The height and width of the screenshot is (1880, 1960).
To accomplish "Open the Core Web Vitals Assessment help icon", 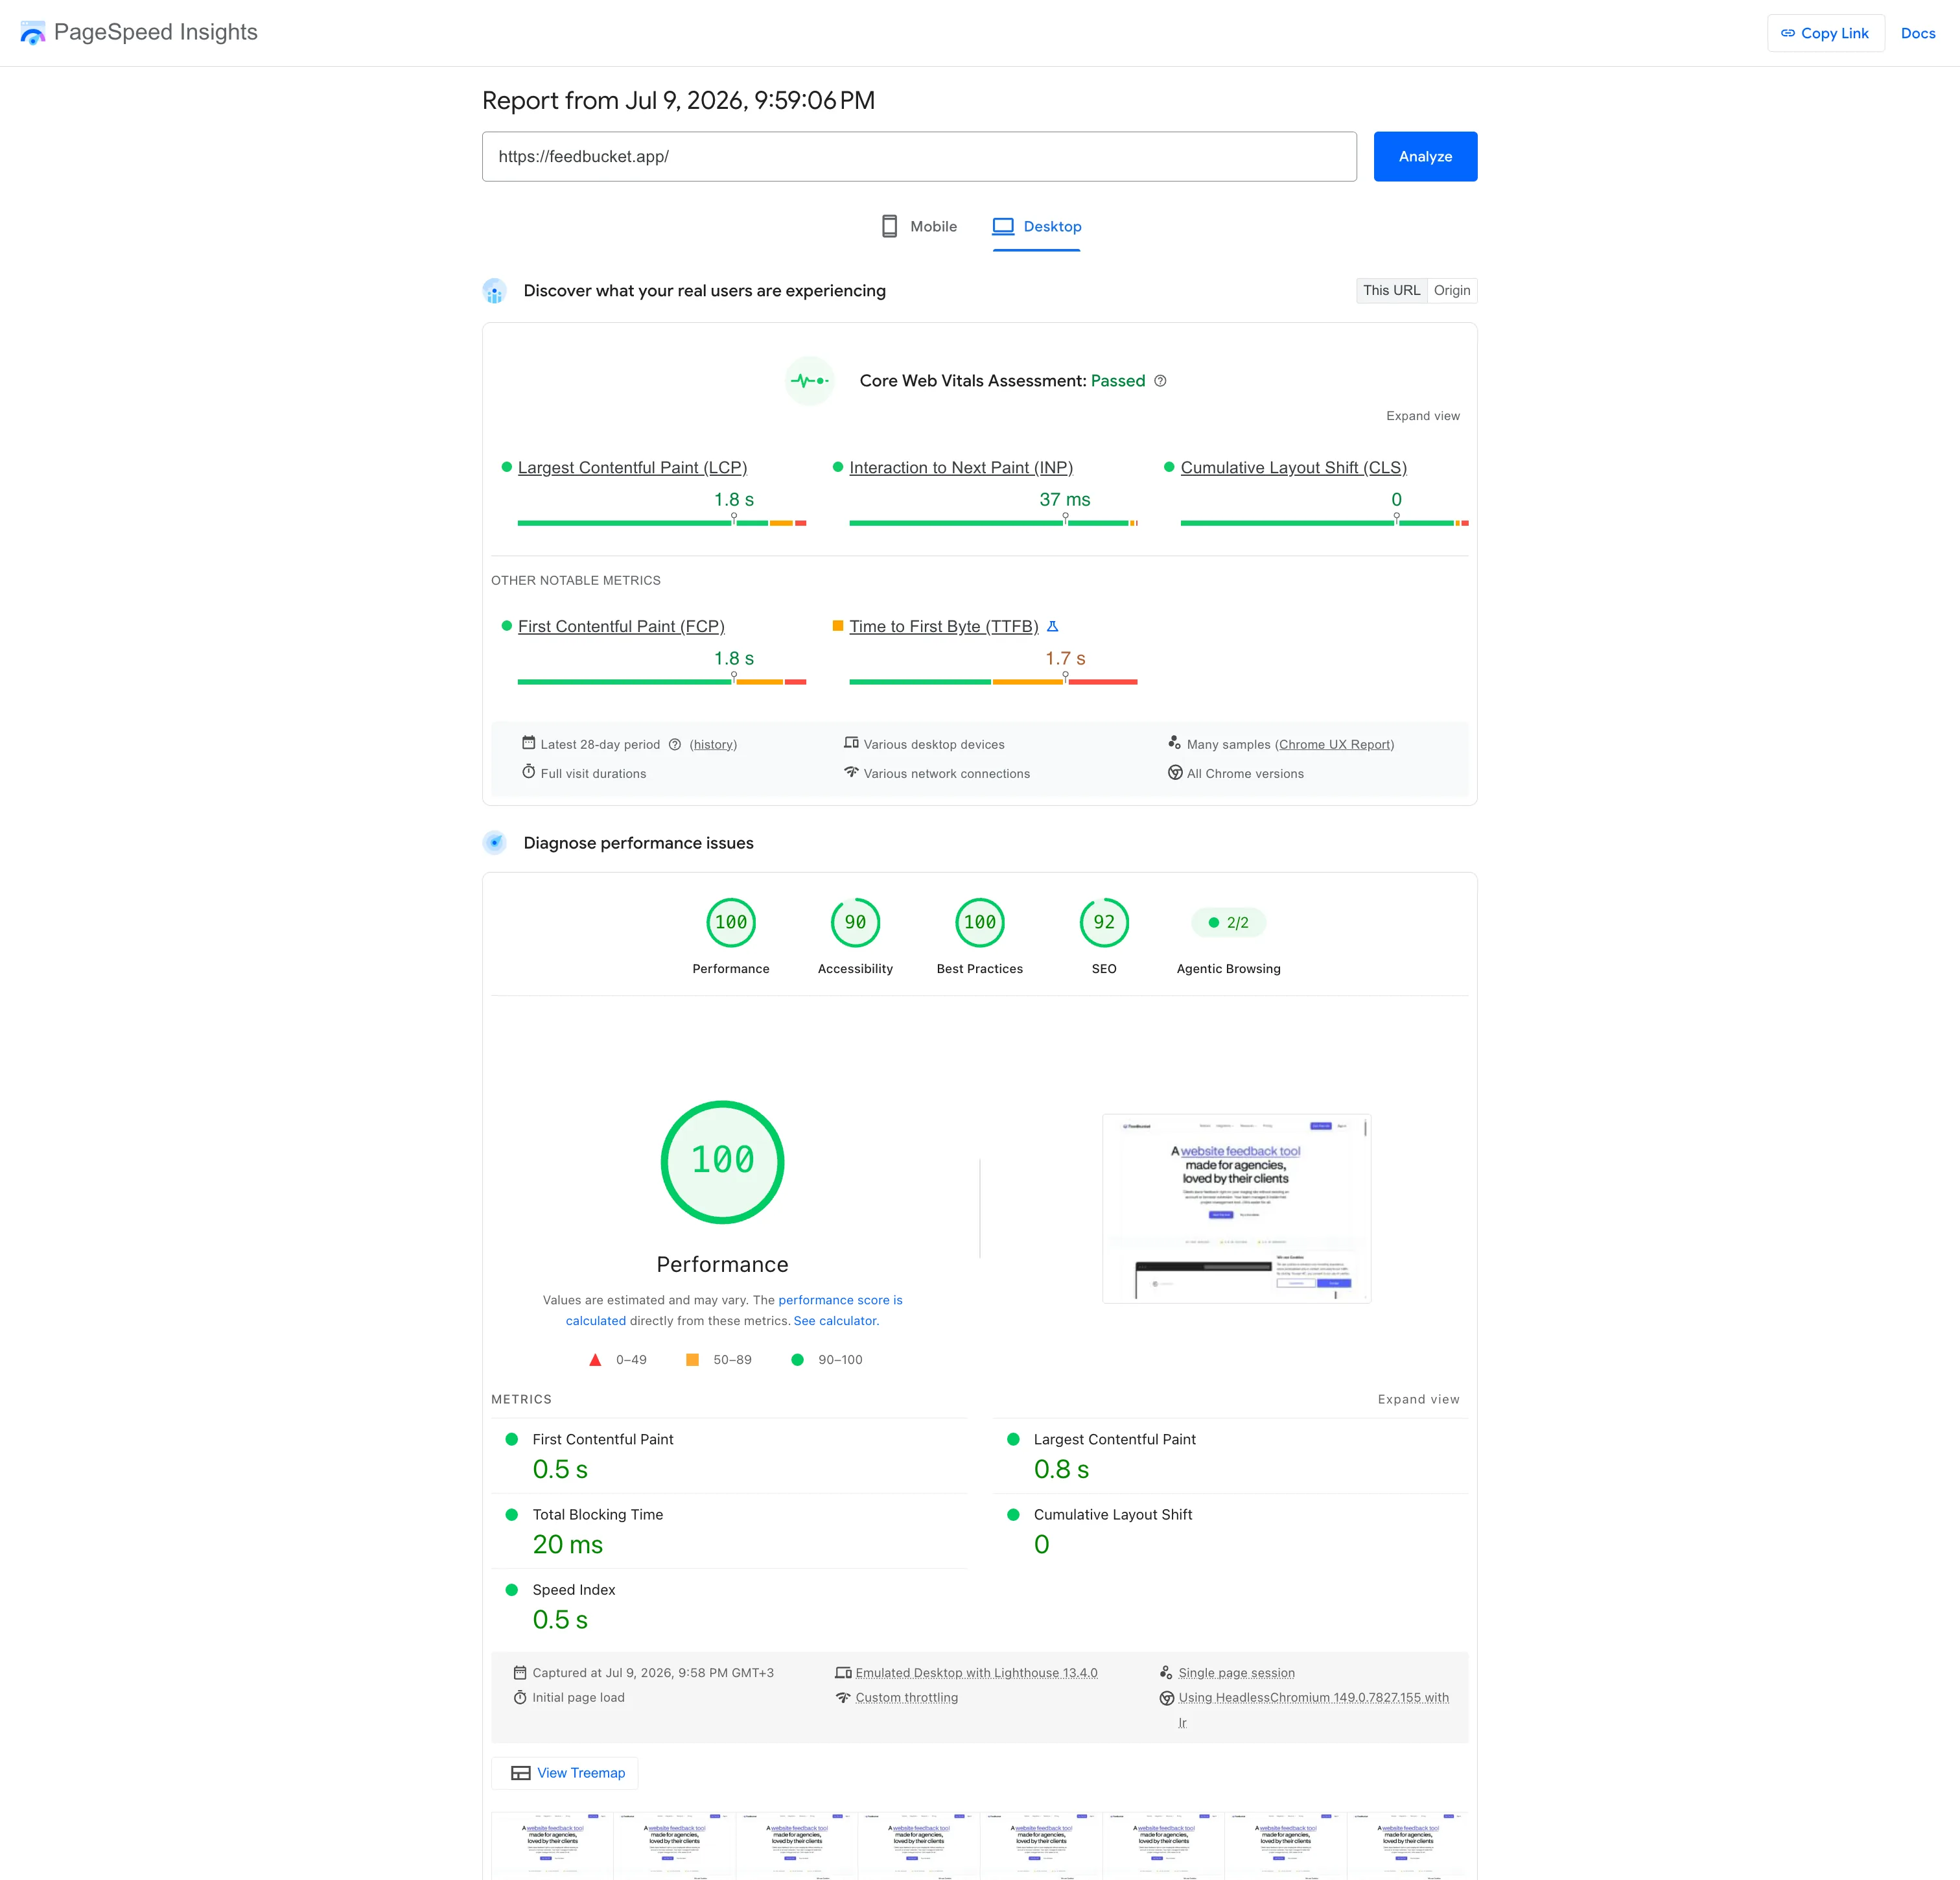I will 1160,381.
